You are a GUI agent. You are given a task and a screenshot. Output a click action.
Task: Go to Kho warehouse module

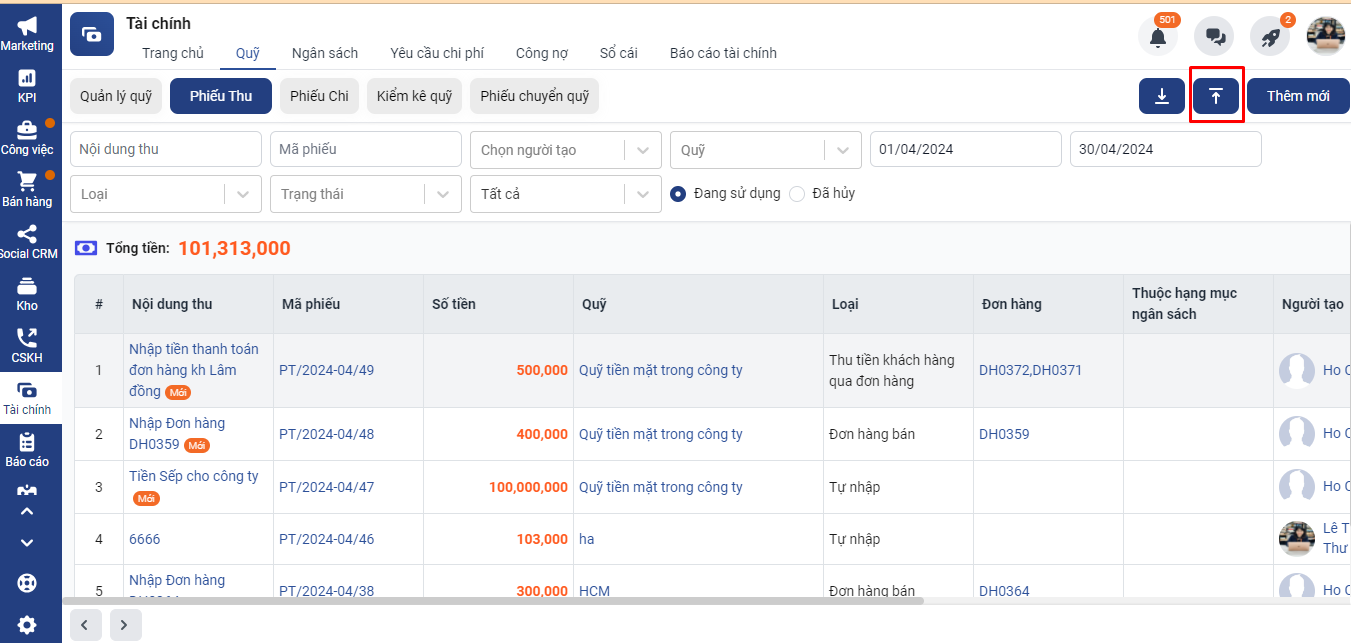click(x=27, y=293)
